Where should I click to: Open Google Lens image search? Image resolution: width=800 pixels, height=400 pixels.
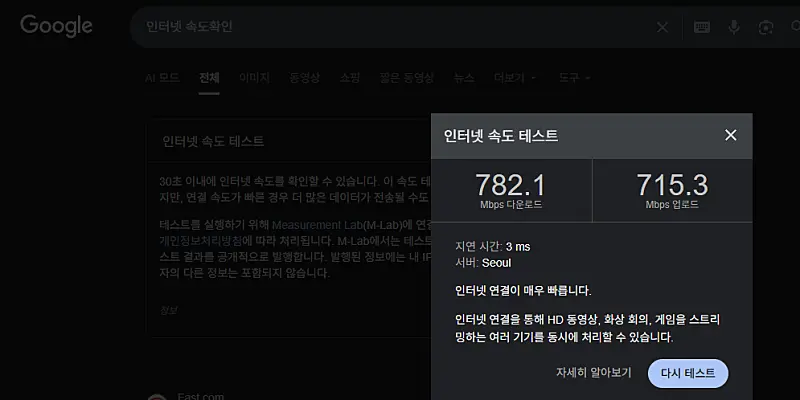point(766,27)
